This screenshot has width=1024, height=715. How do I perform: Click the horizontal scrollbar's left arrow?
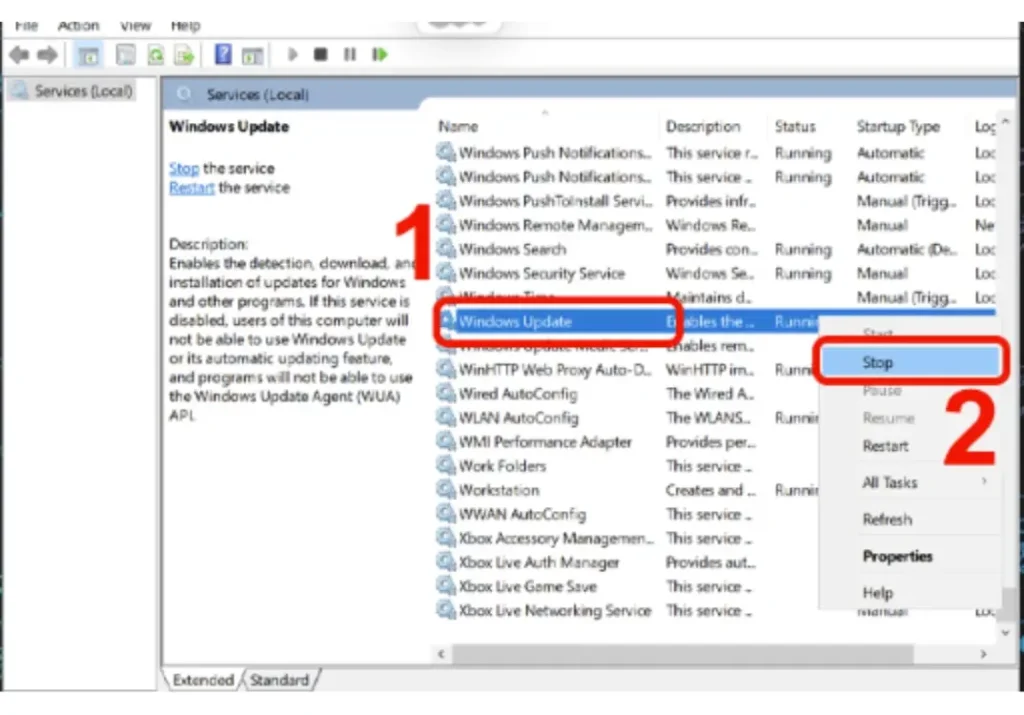pyautogui.click(x=441, y=654)
